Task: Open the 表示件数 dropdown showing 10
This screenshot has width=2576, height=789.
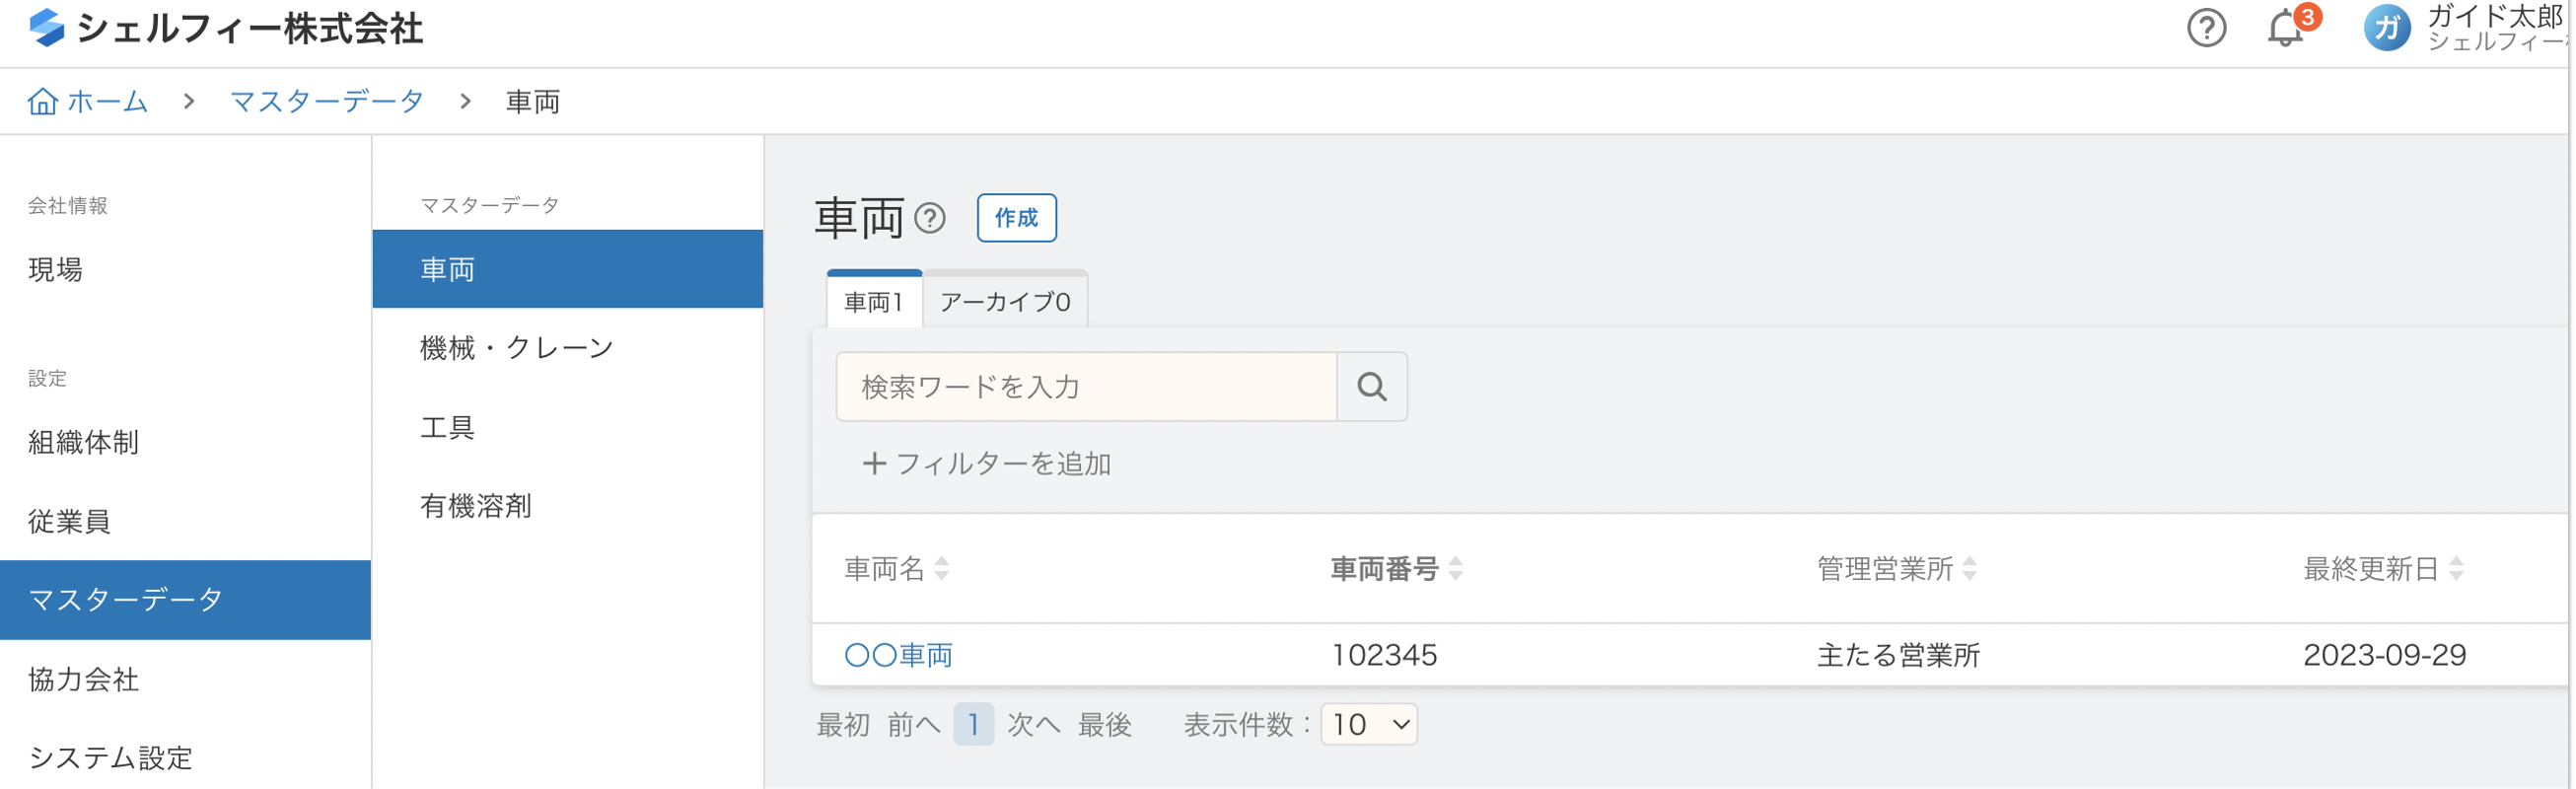Action: pos(1368,724)
